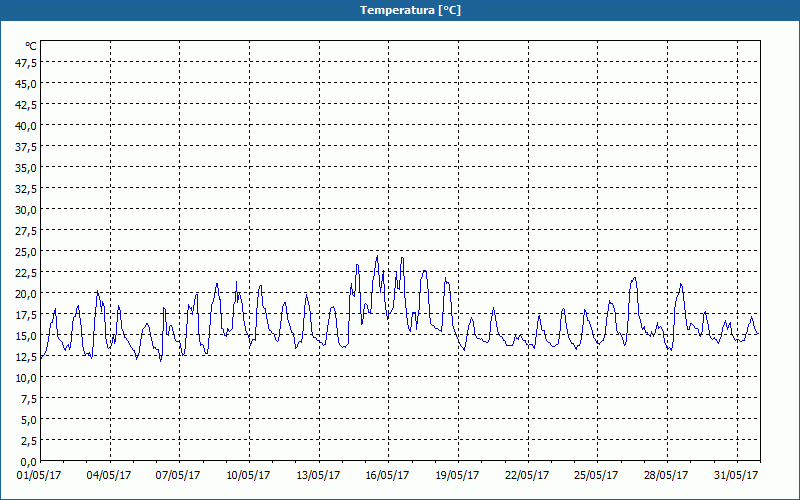800x500 pixels.
Task: Click the °C unit label on y-axis
Action: point(31,46)
